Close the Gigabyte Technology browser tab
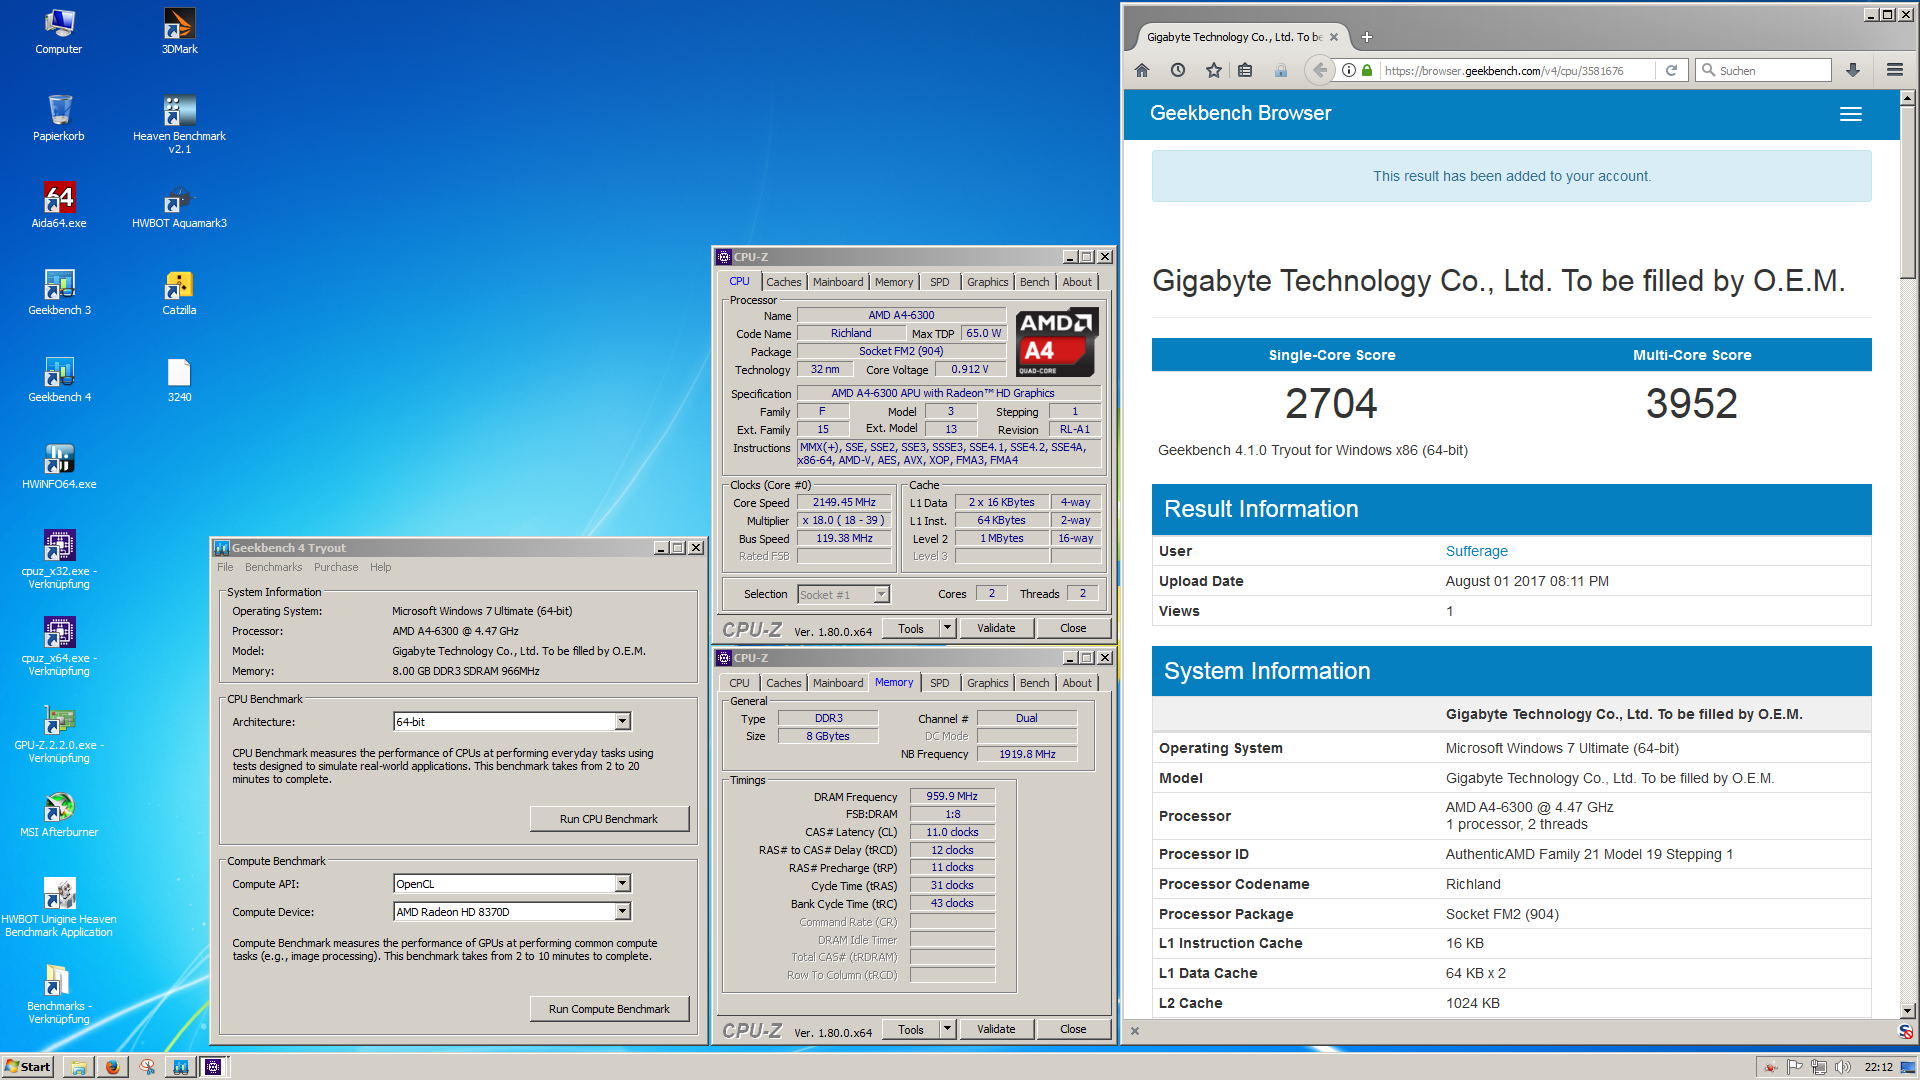The height and width of the screenshot is (1080, 1920). tap(1333, 37)
